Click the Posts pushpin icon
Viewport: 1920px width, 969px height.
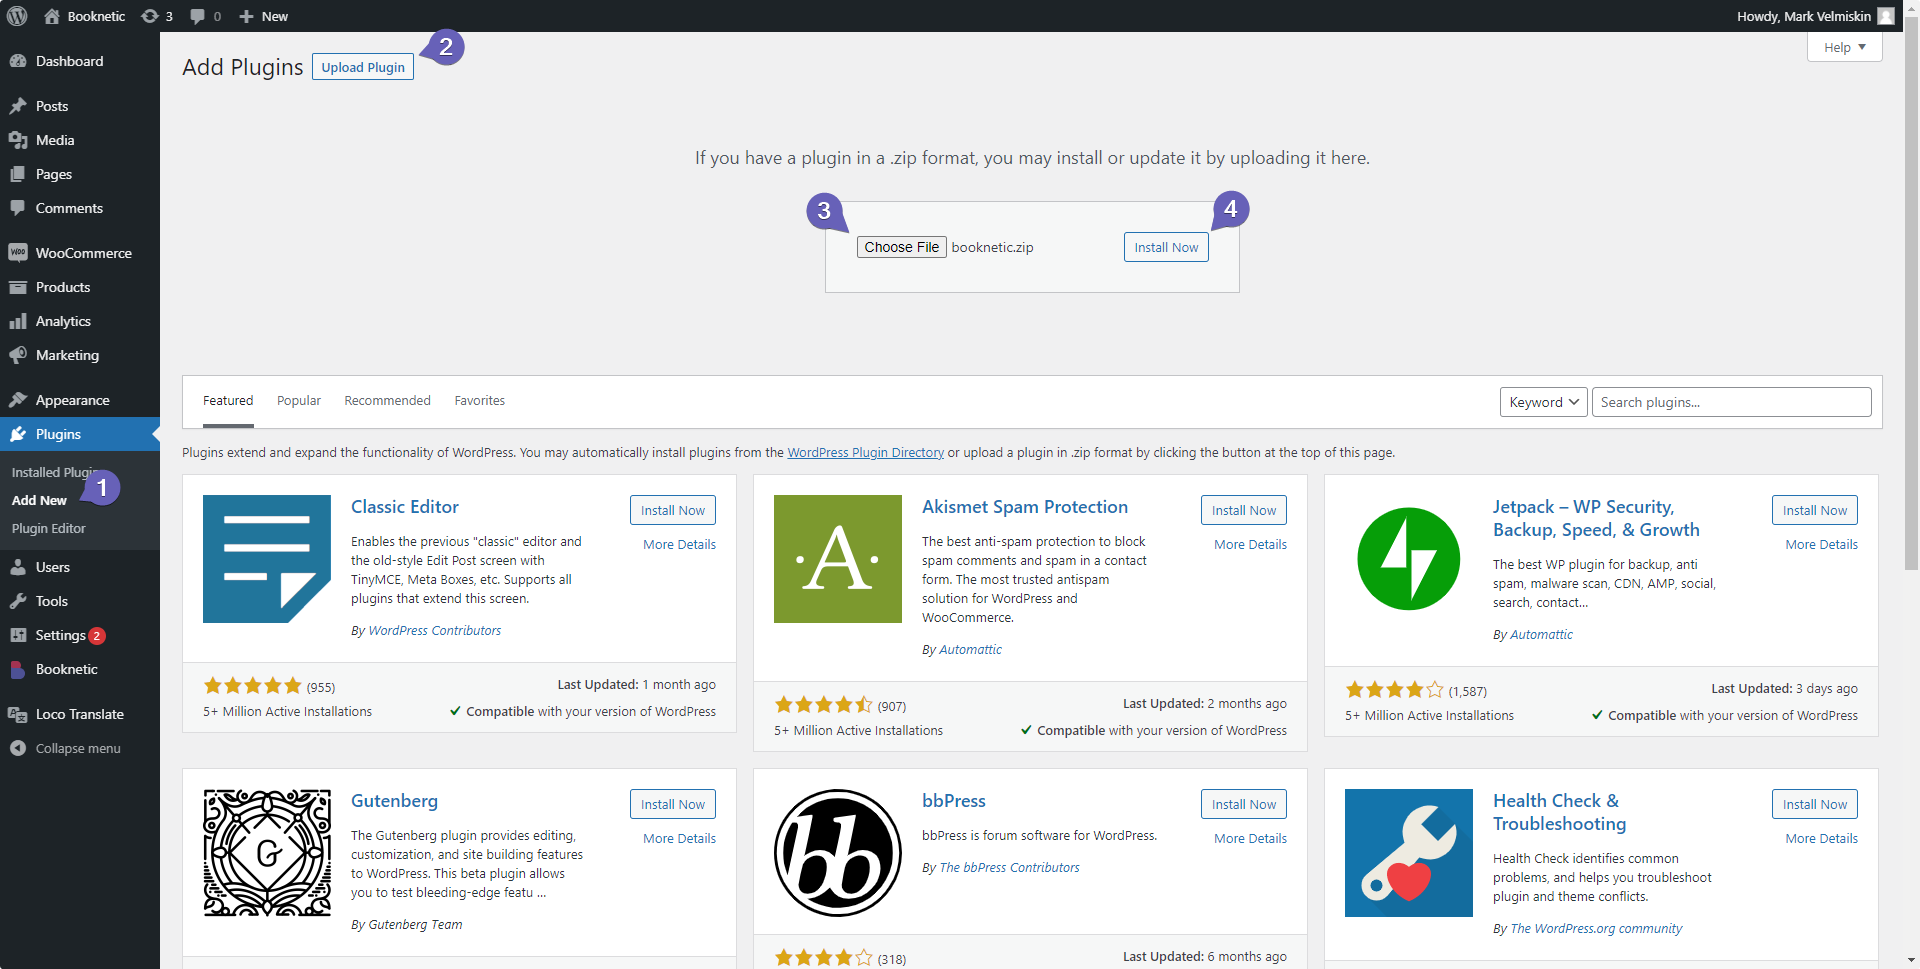click(x=18, y=106)
